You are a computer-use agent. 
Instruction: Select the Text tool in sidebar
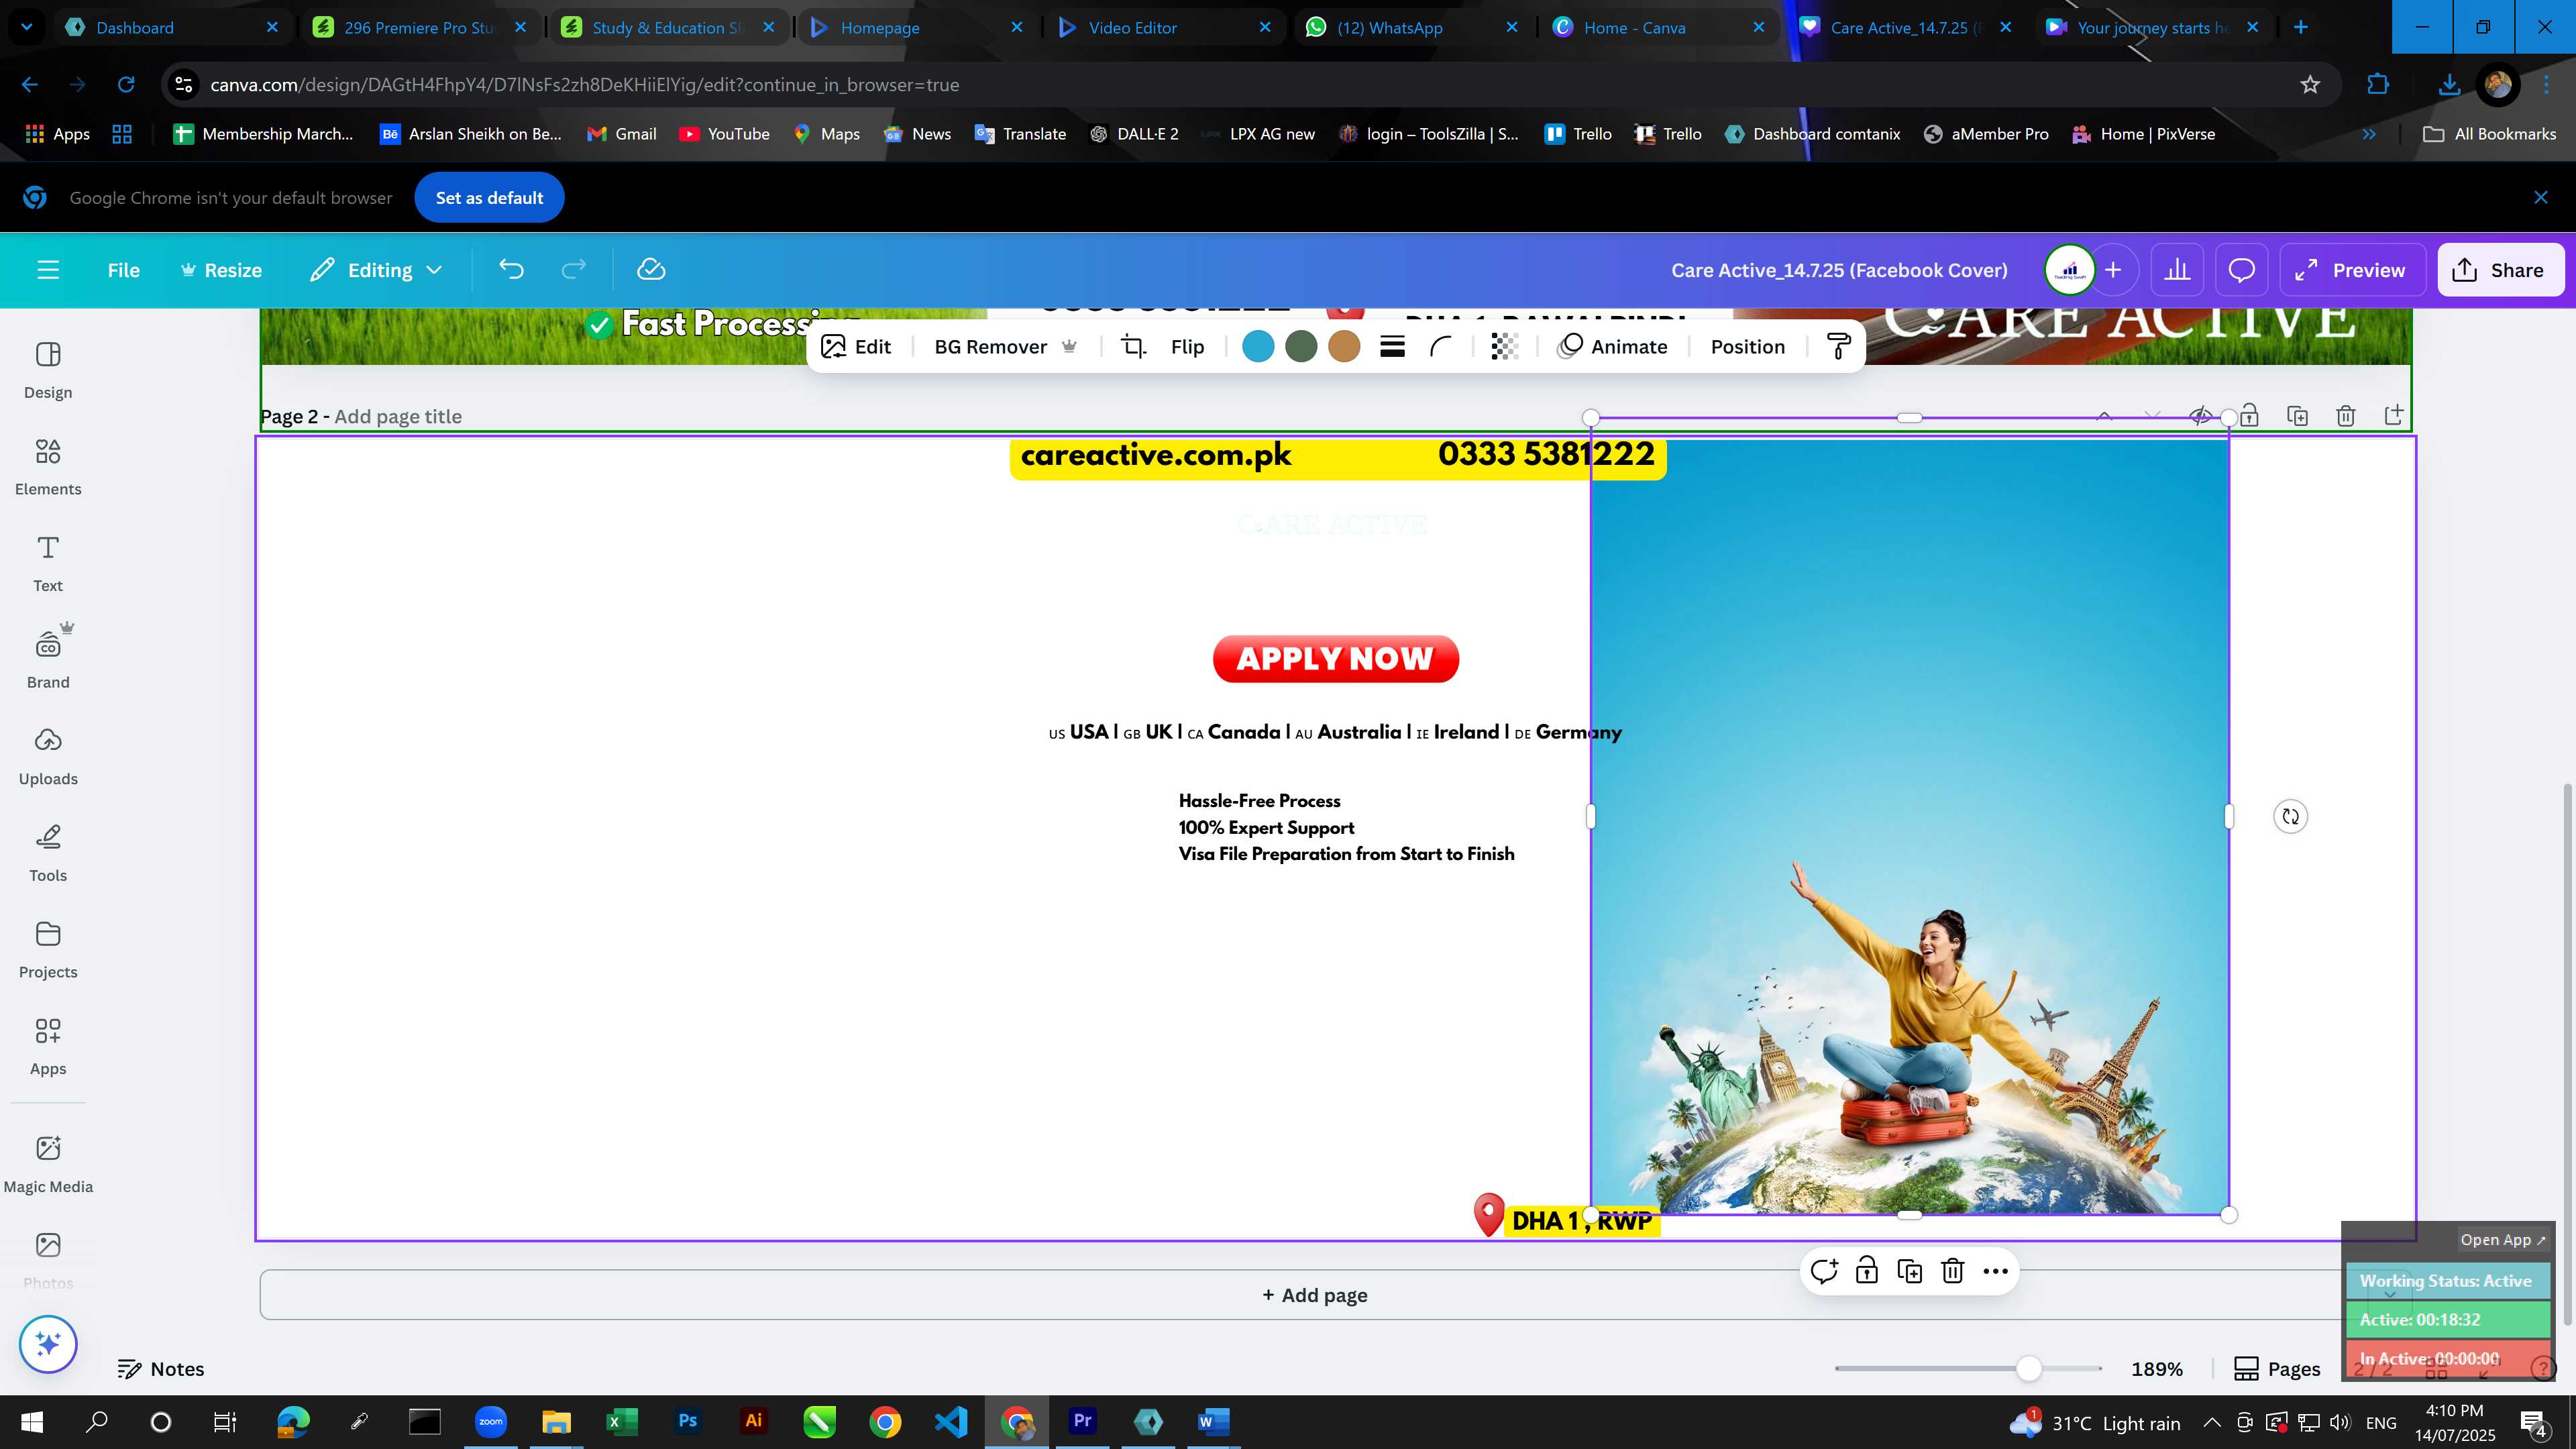[48, 564]
